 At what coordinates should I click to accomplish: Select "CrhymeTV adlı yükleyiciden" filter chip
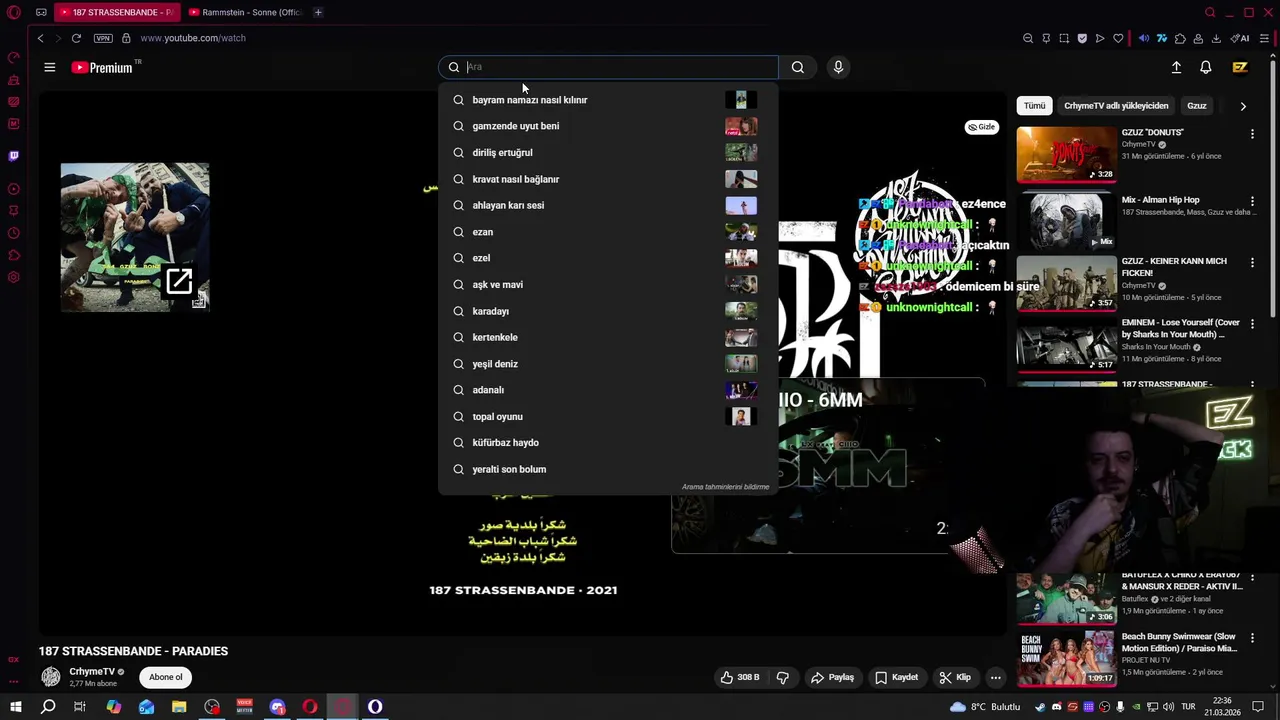click(x=1116, y=106)
